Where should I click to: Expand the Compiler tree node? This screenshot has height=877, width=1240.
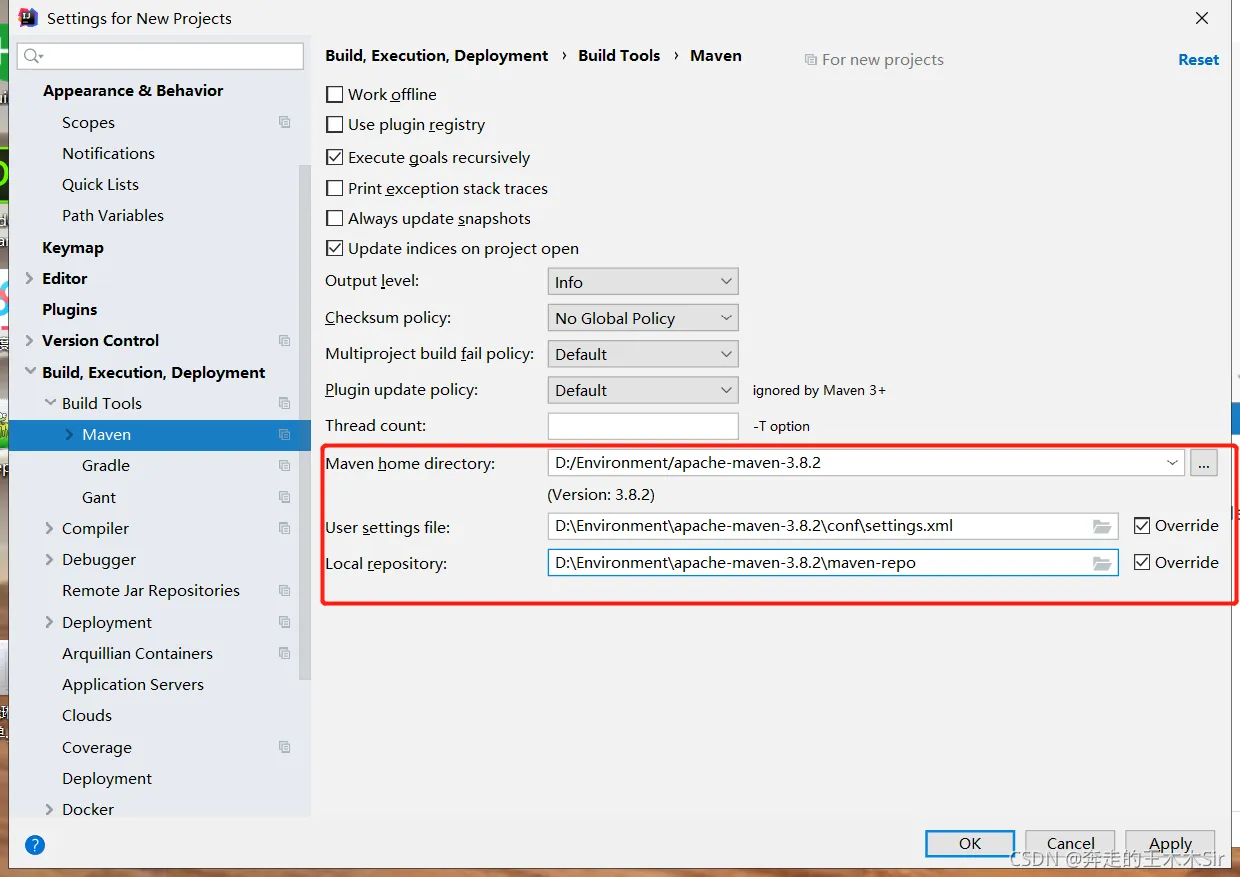tap(50, 528)
